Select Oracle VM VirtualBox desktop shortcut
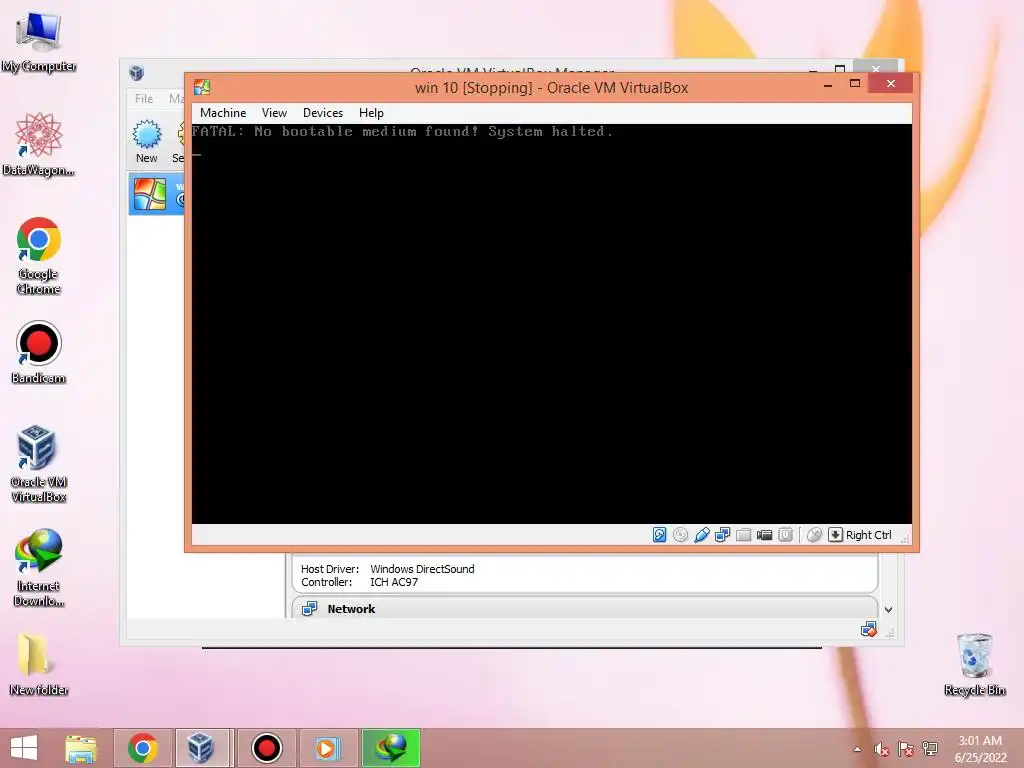 coord(39,463)
